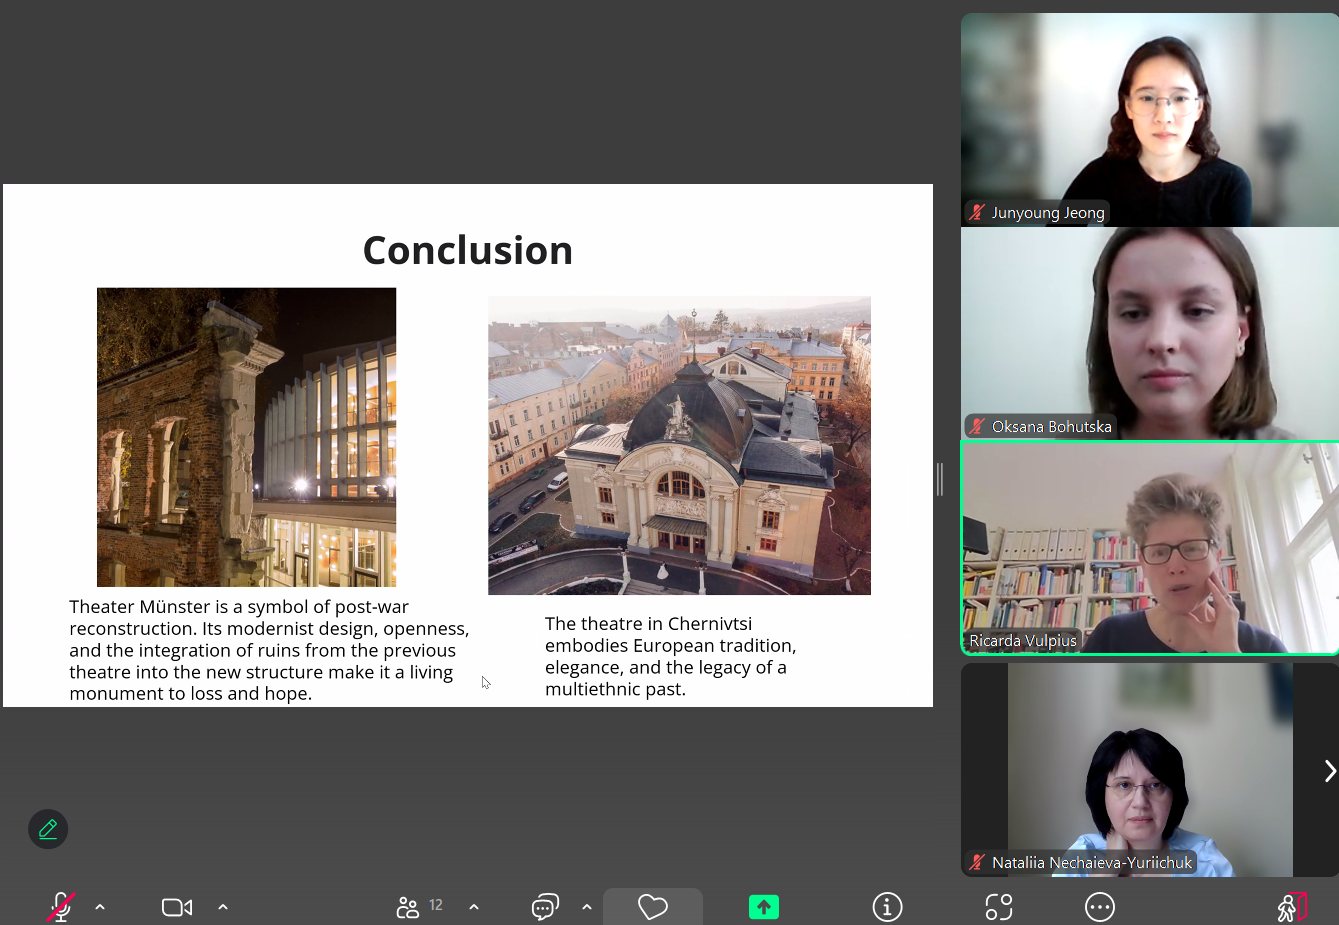Viewport: 1339px width, 925px height.
Task: Open the annotation pencil tool
Action: (x=48, y=829)
